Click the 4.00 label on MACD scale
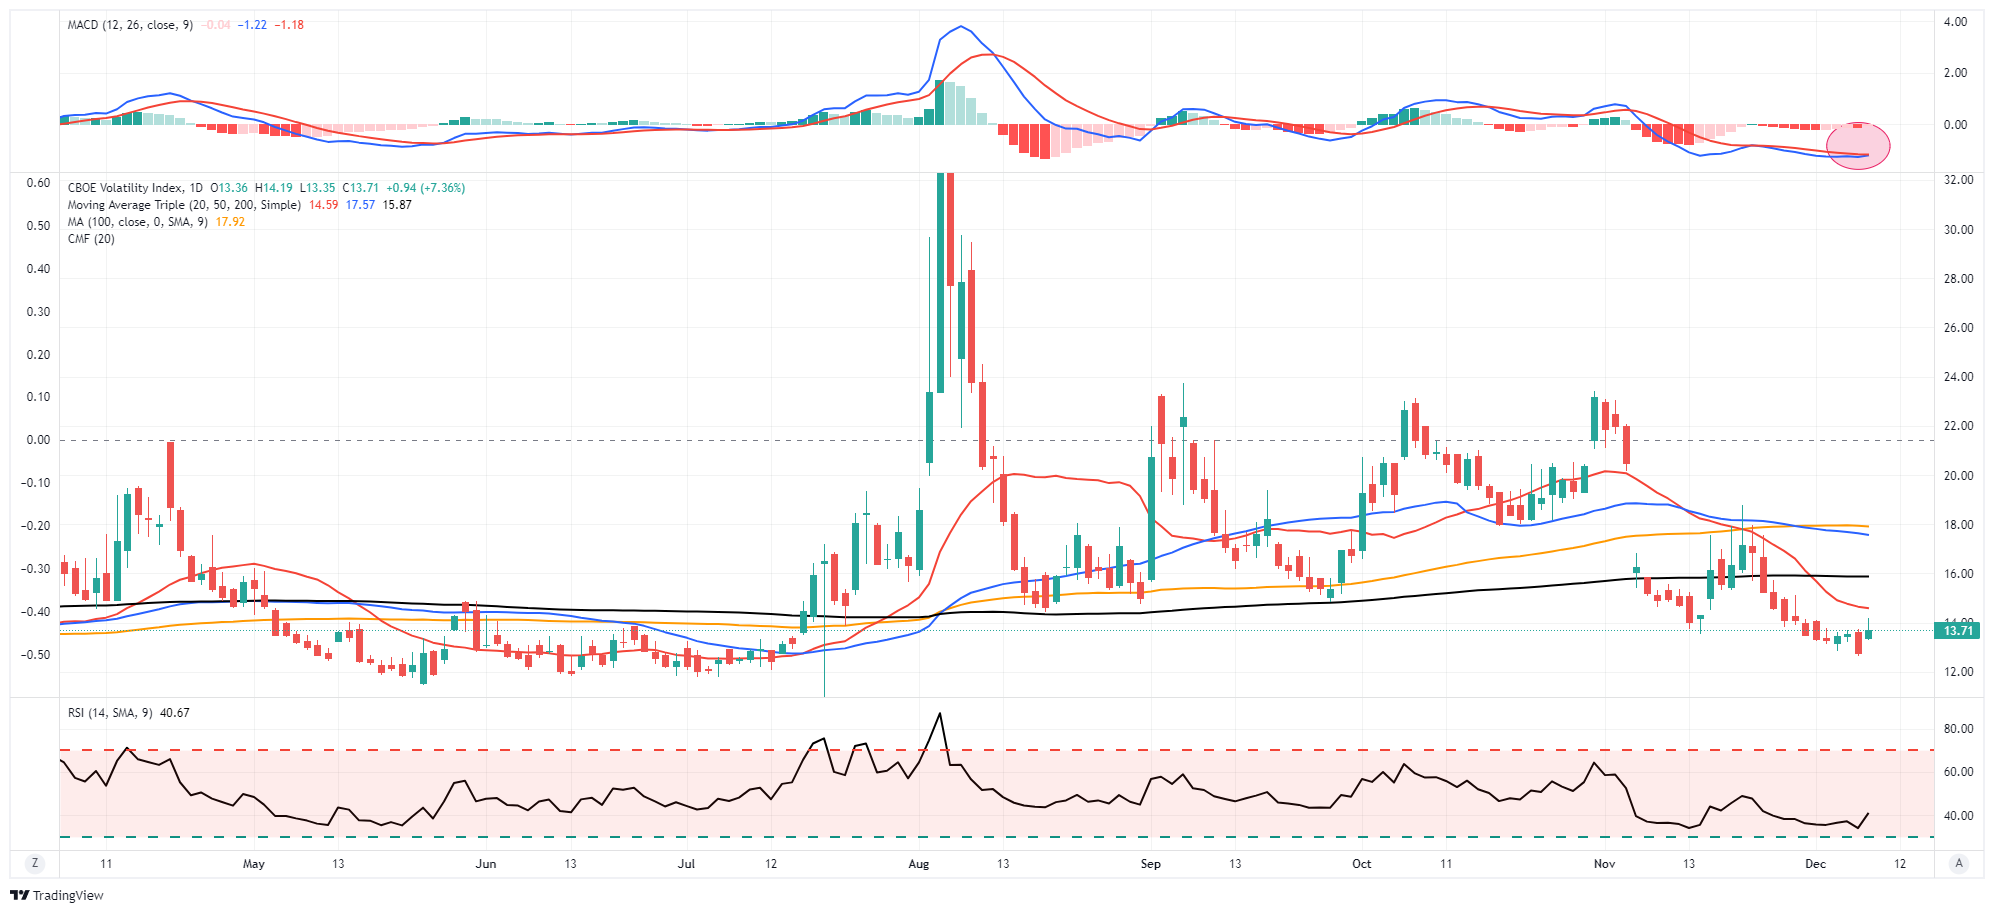The image size is (1994, 913). pyautogui.click(x=1955, y=22)
